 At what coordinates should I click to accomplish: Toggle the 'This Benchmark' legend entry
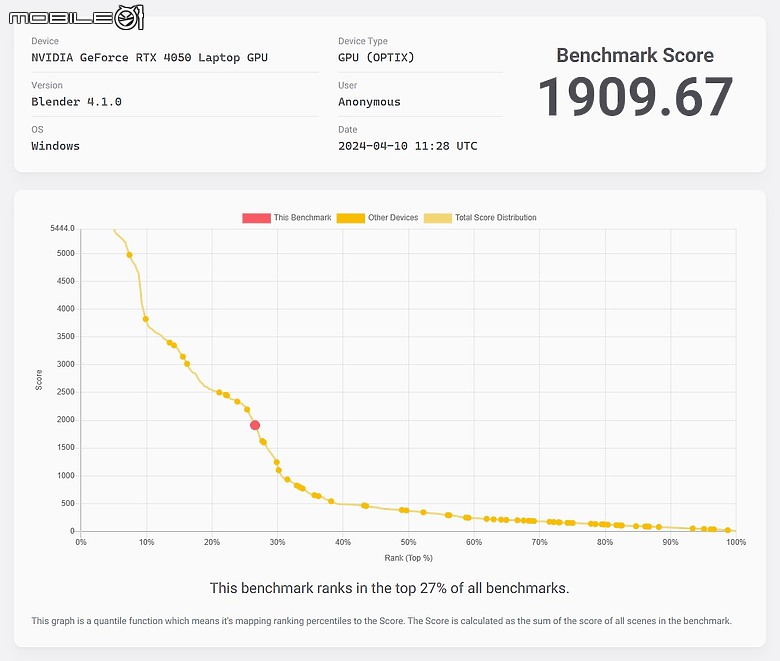coord(287,218)
